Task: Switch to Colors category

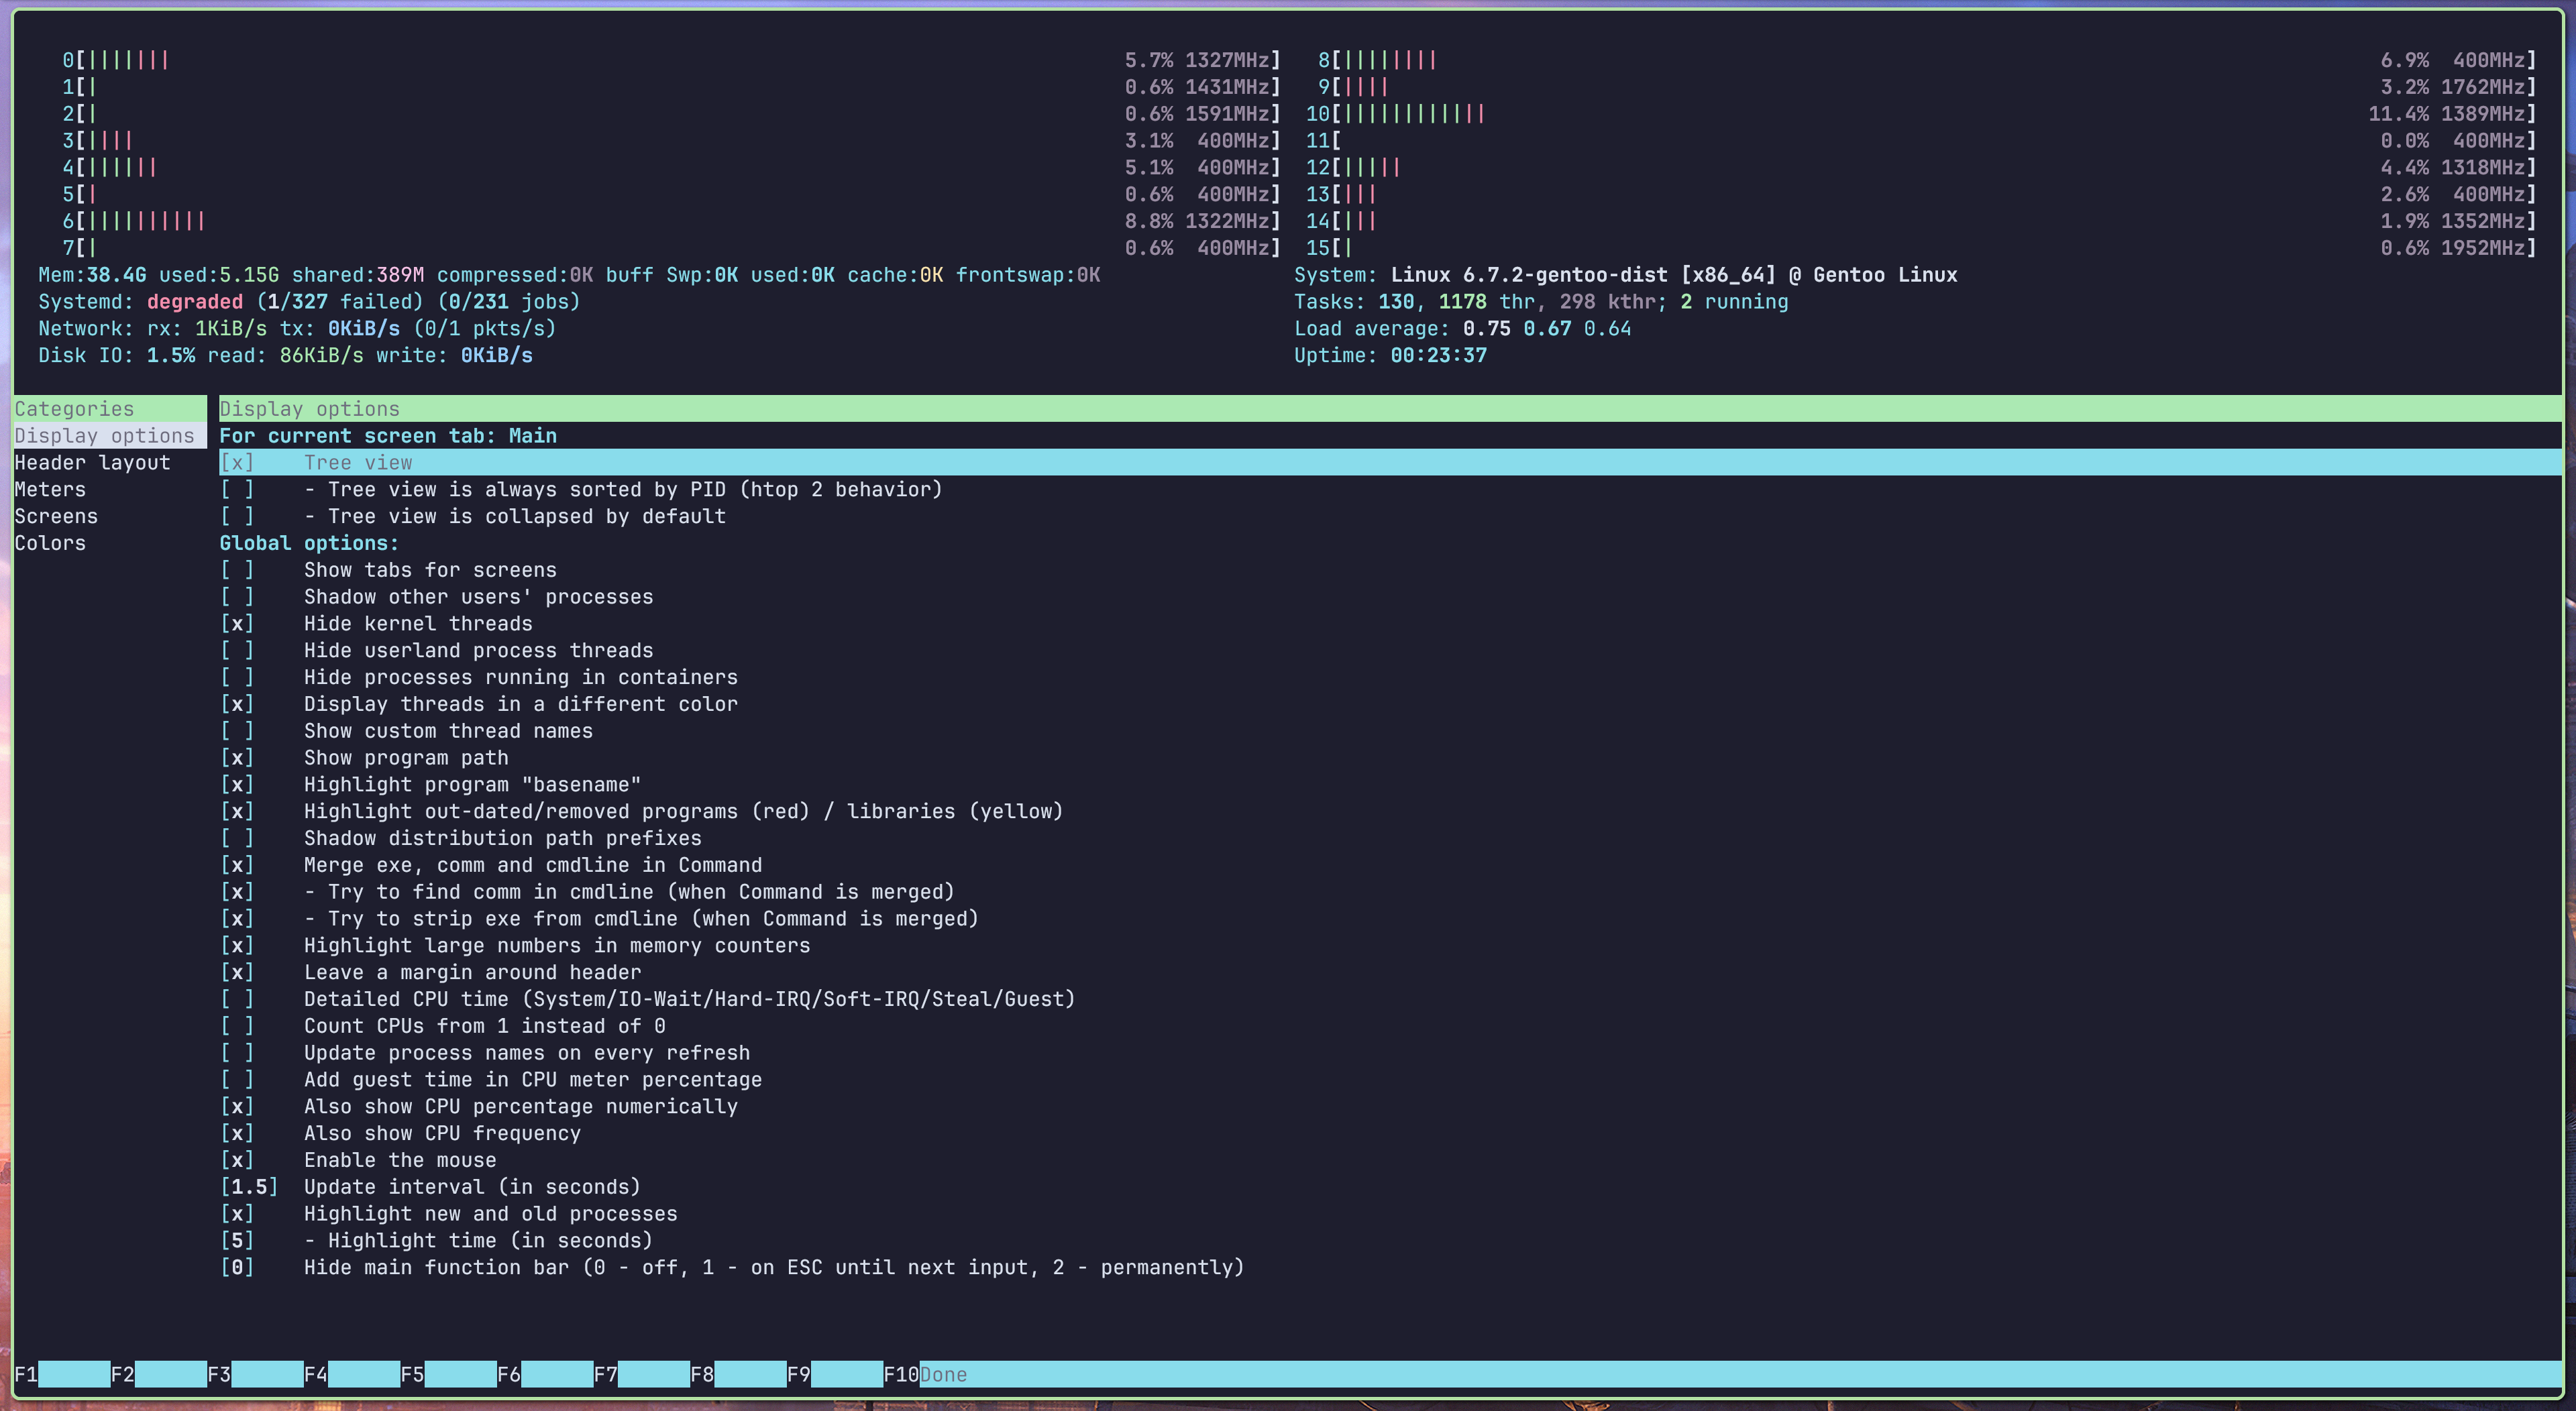Action: coord(50,543)
